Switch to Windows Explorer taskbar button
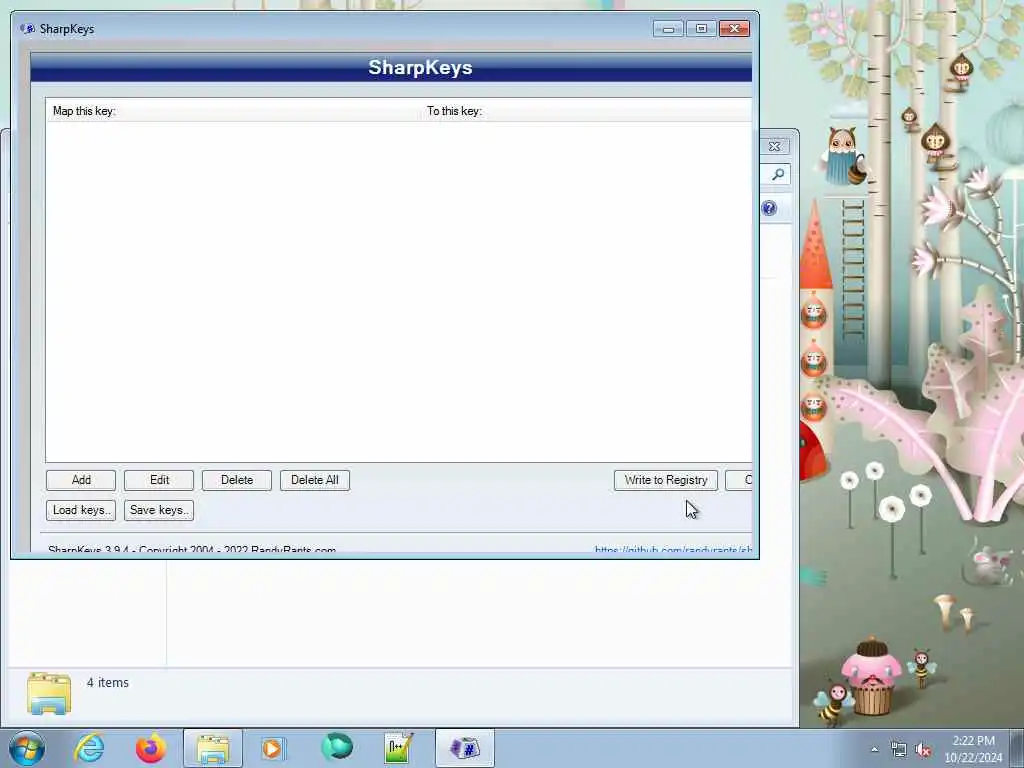 coord(213,748)
